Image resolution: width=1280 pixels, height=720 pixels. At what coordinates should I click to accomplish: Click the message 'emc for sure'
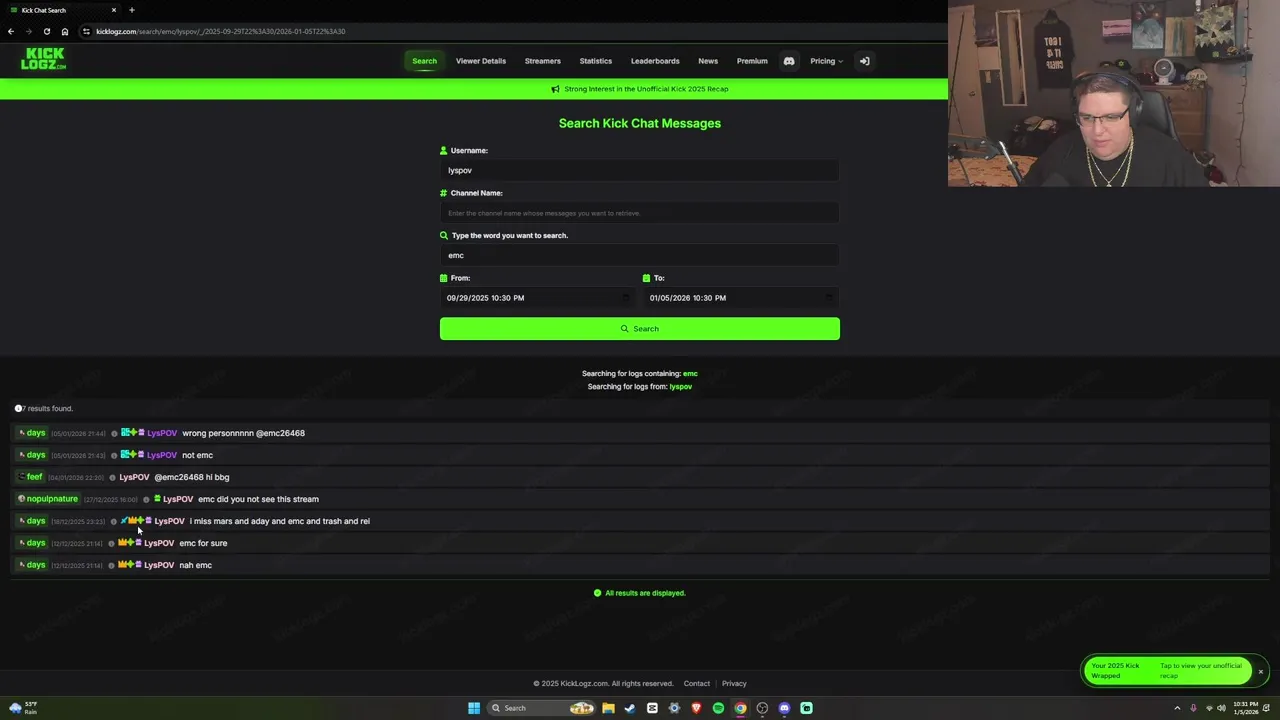pyautogui.click(x=203, y=543)
